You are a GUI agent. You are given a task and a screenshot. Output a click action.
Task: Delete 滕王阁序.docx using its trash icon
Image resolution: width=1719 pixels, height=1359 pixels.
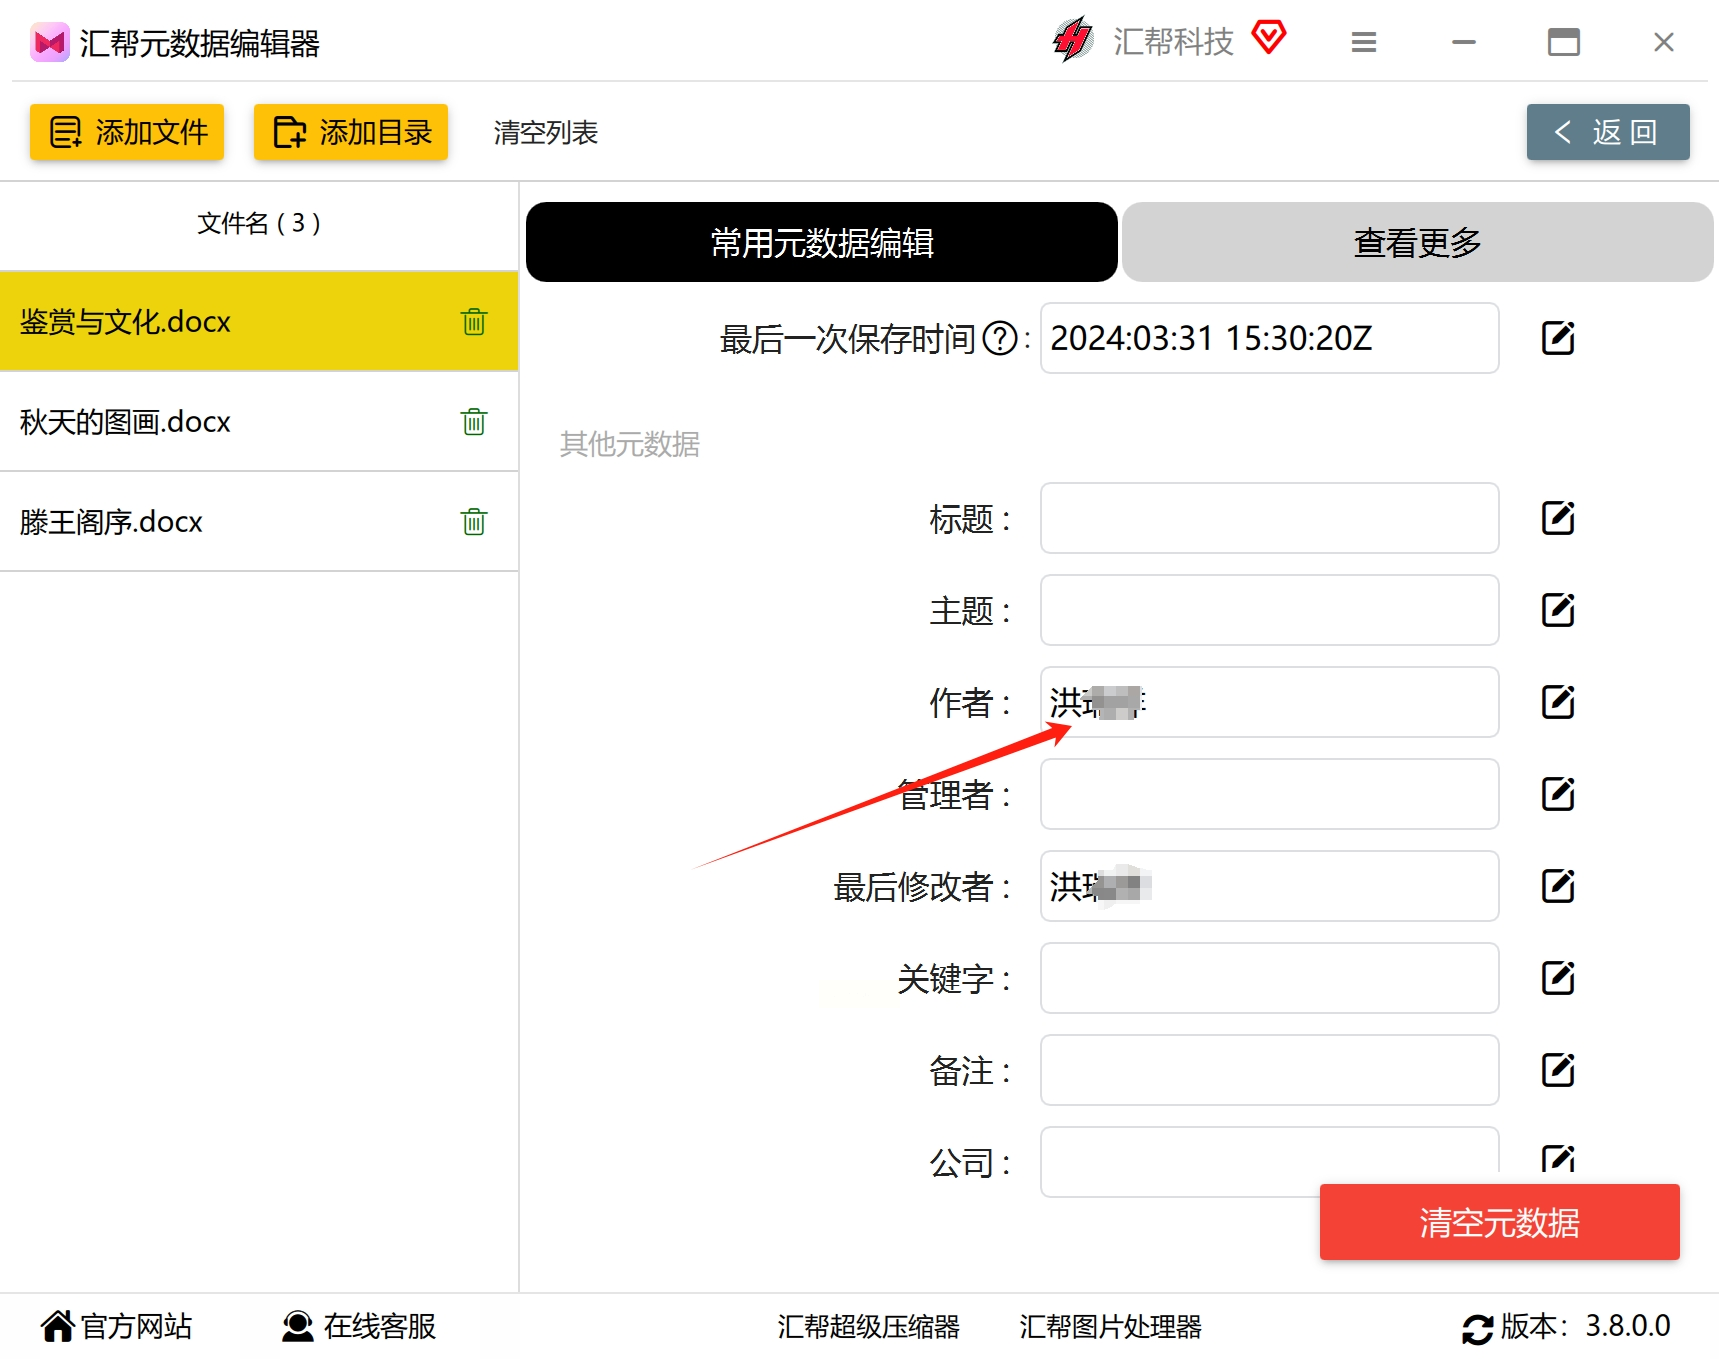[474, 522]
